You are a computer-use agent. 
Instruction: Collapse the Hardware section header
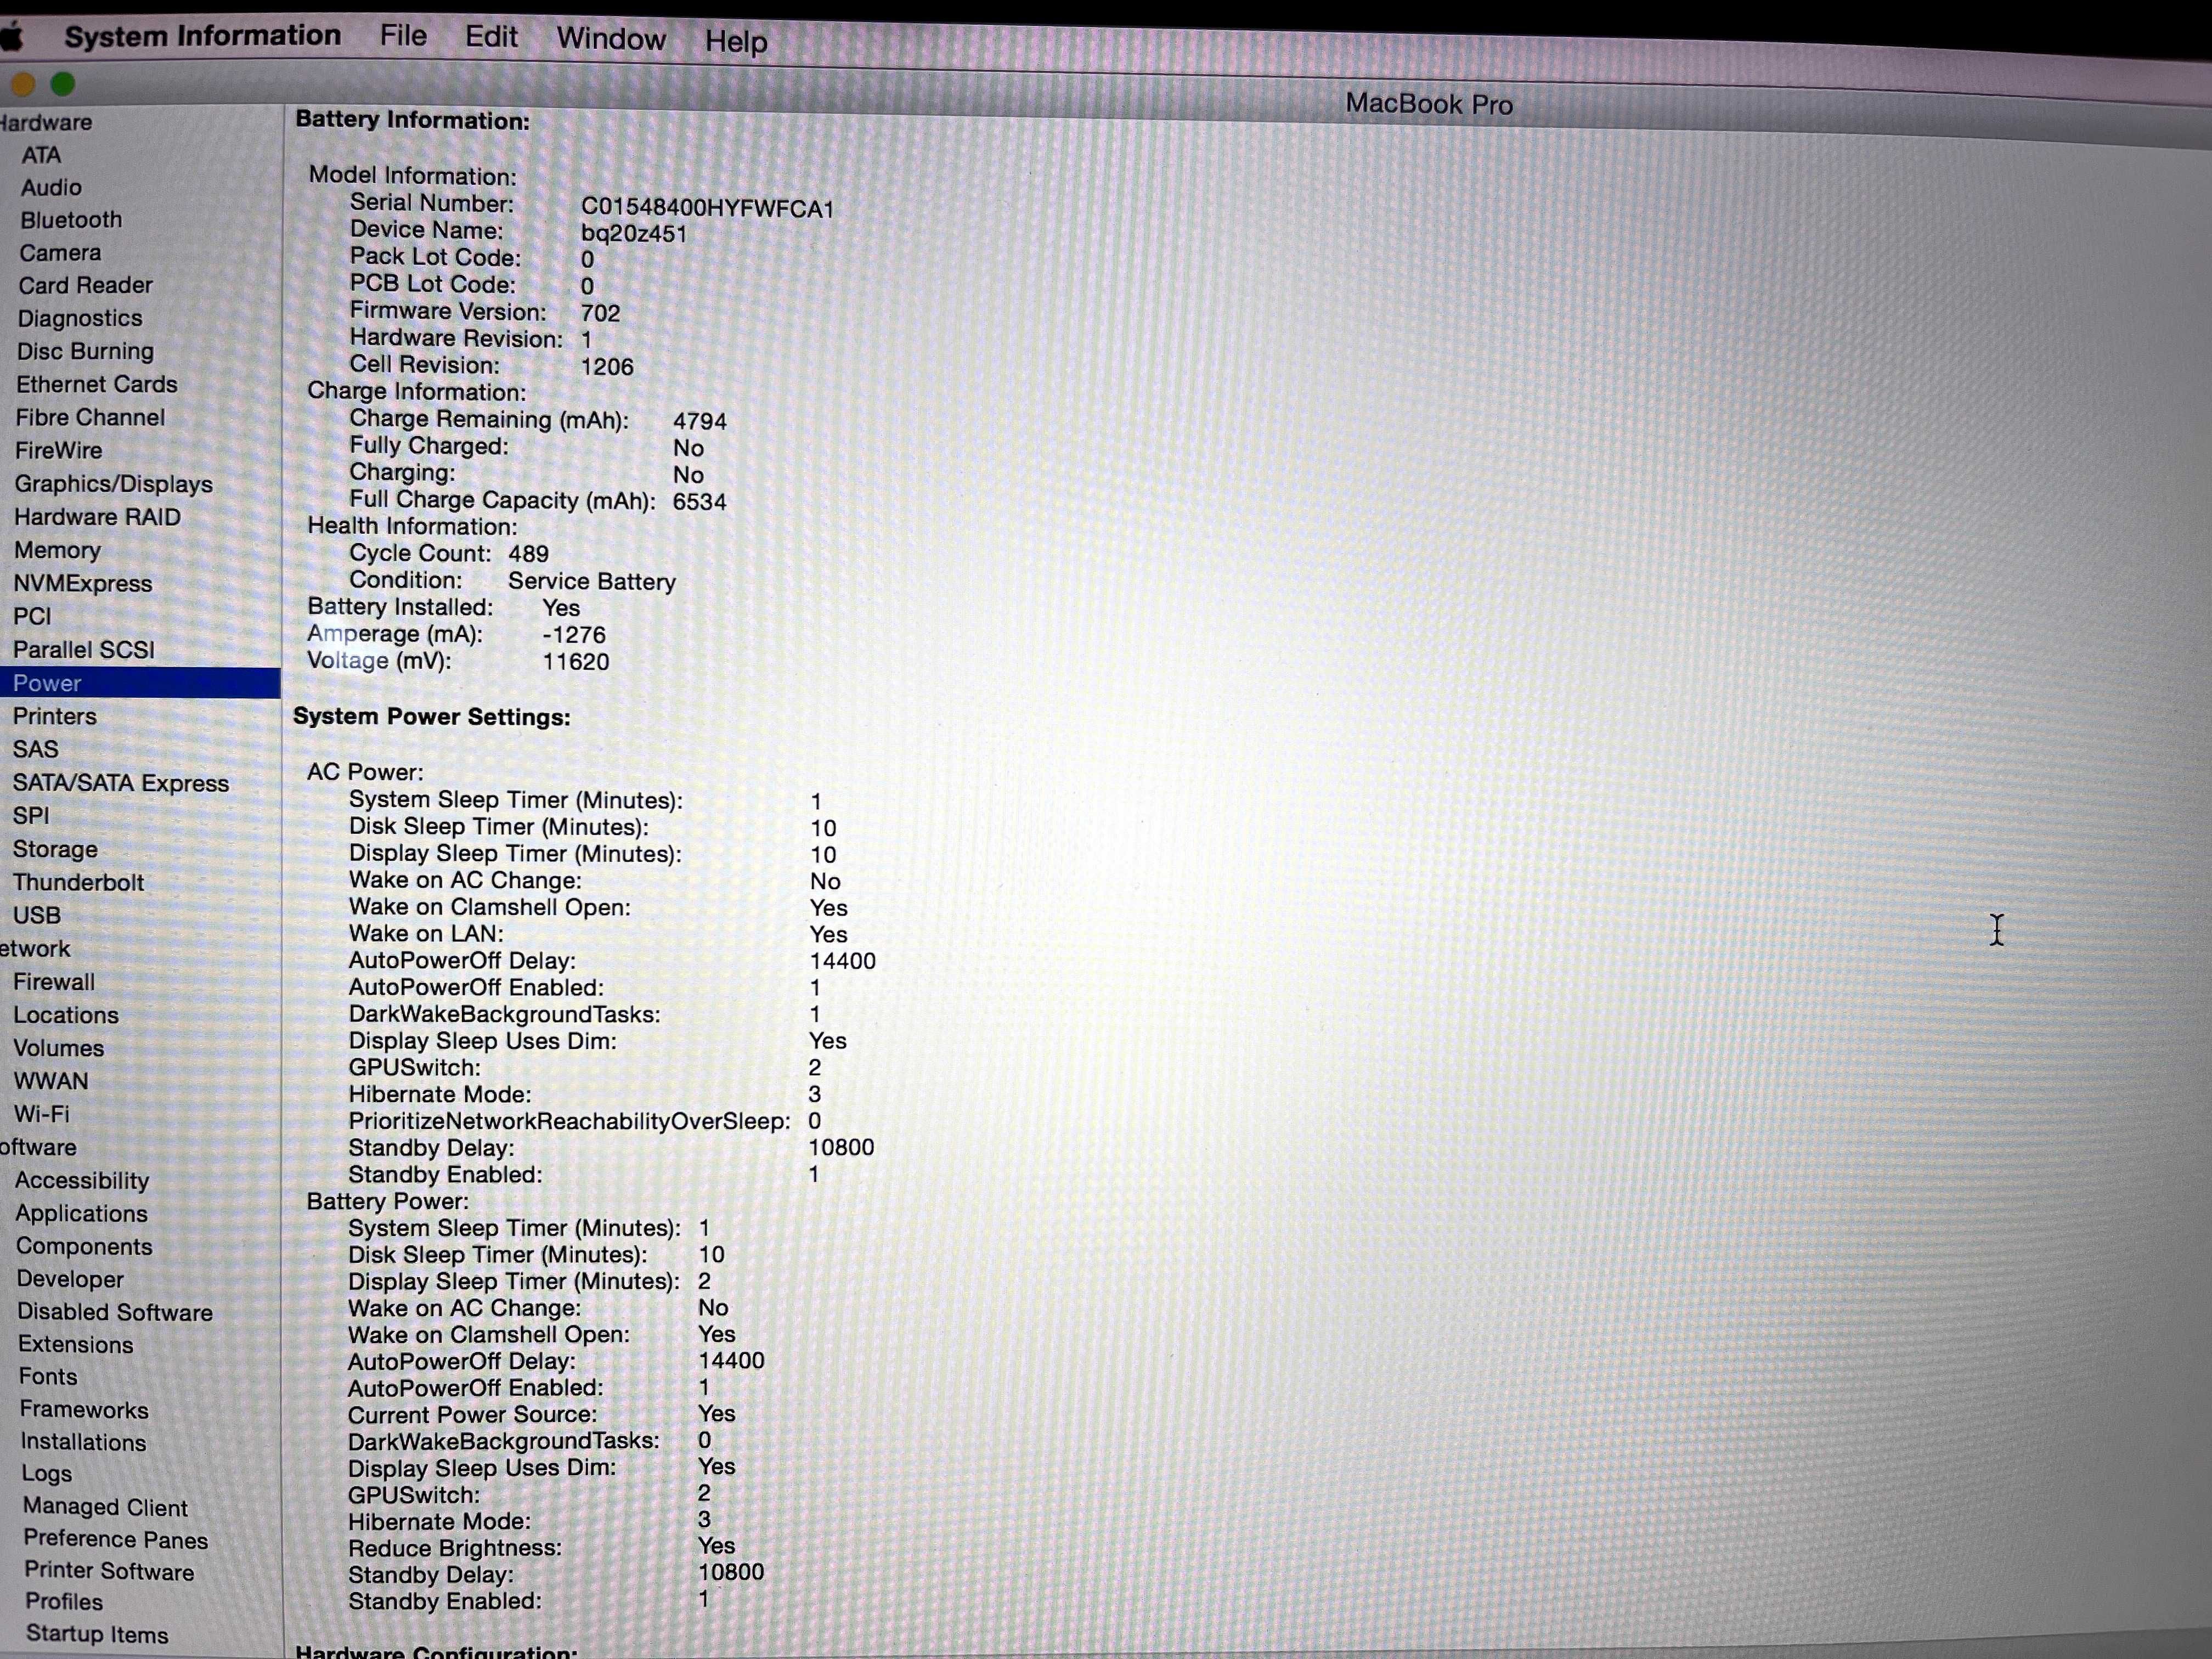click(x=46, y=123)
